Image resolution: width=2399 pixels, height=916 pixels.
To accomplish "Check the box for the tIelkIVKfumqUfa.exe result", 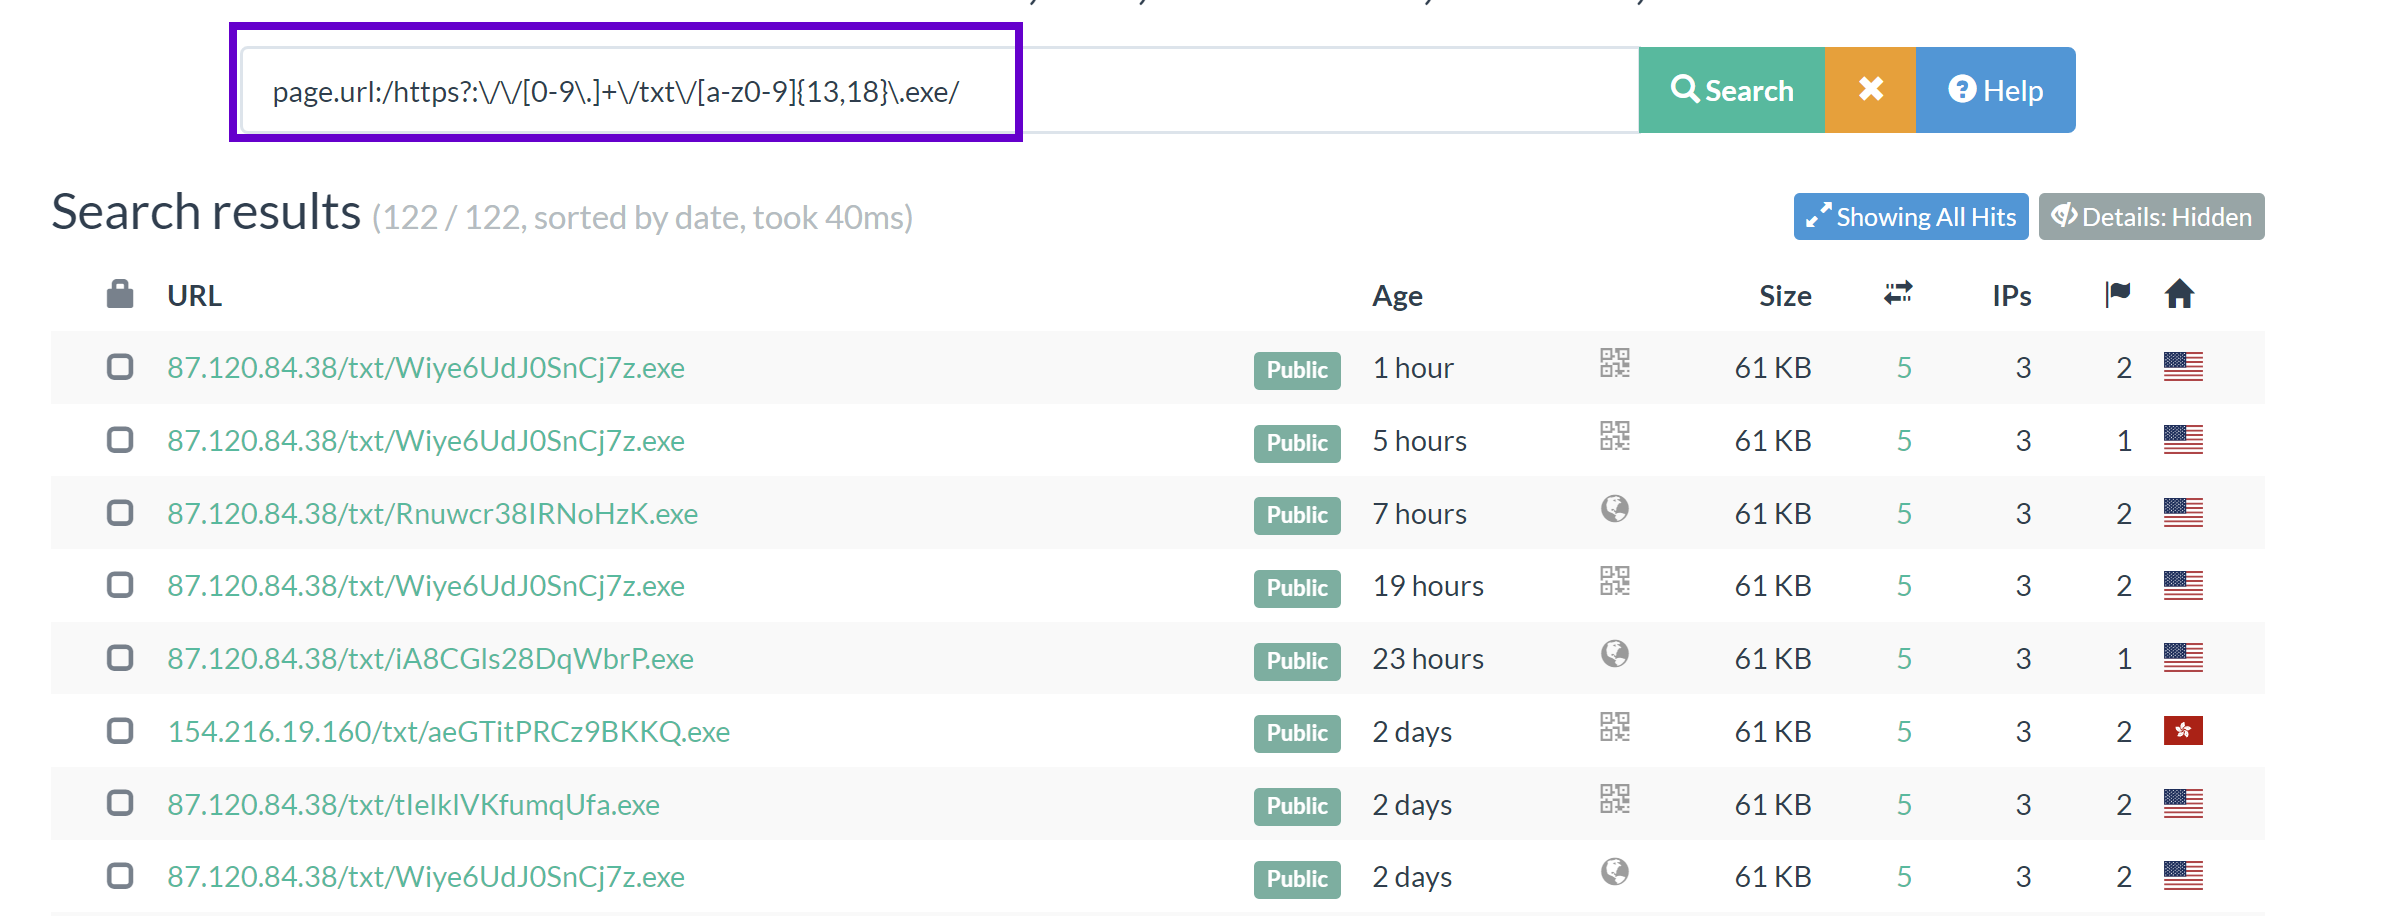I will (x=120, y=803).
